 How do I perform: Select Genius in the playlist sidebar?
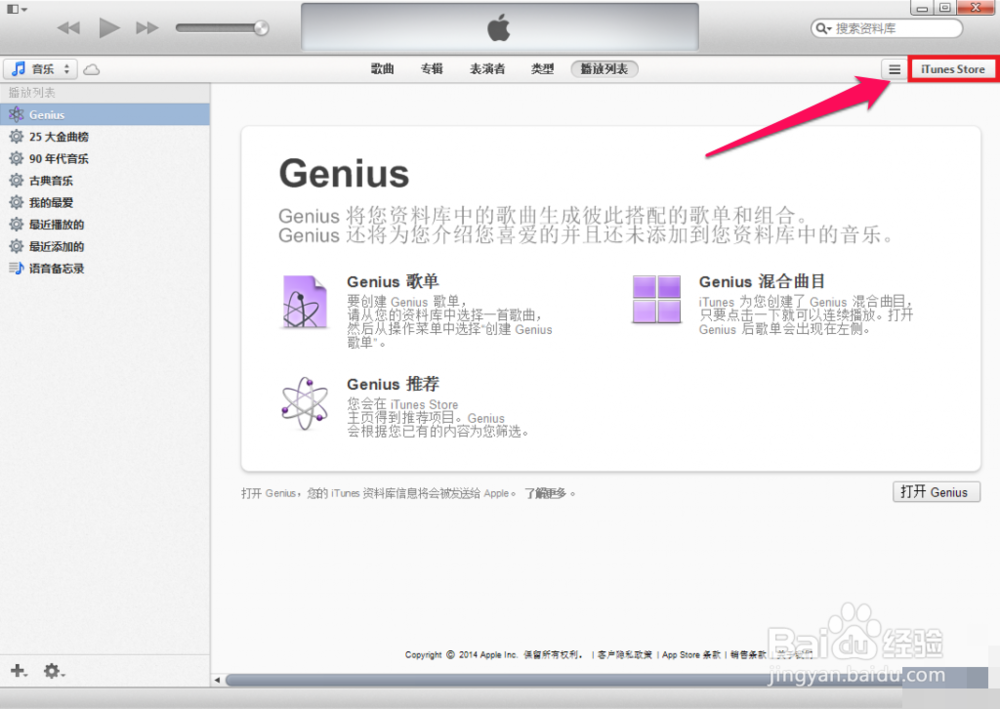click(105, 115)
